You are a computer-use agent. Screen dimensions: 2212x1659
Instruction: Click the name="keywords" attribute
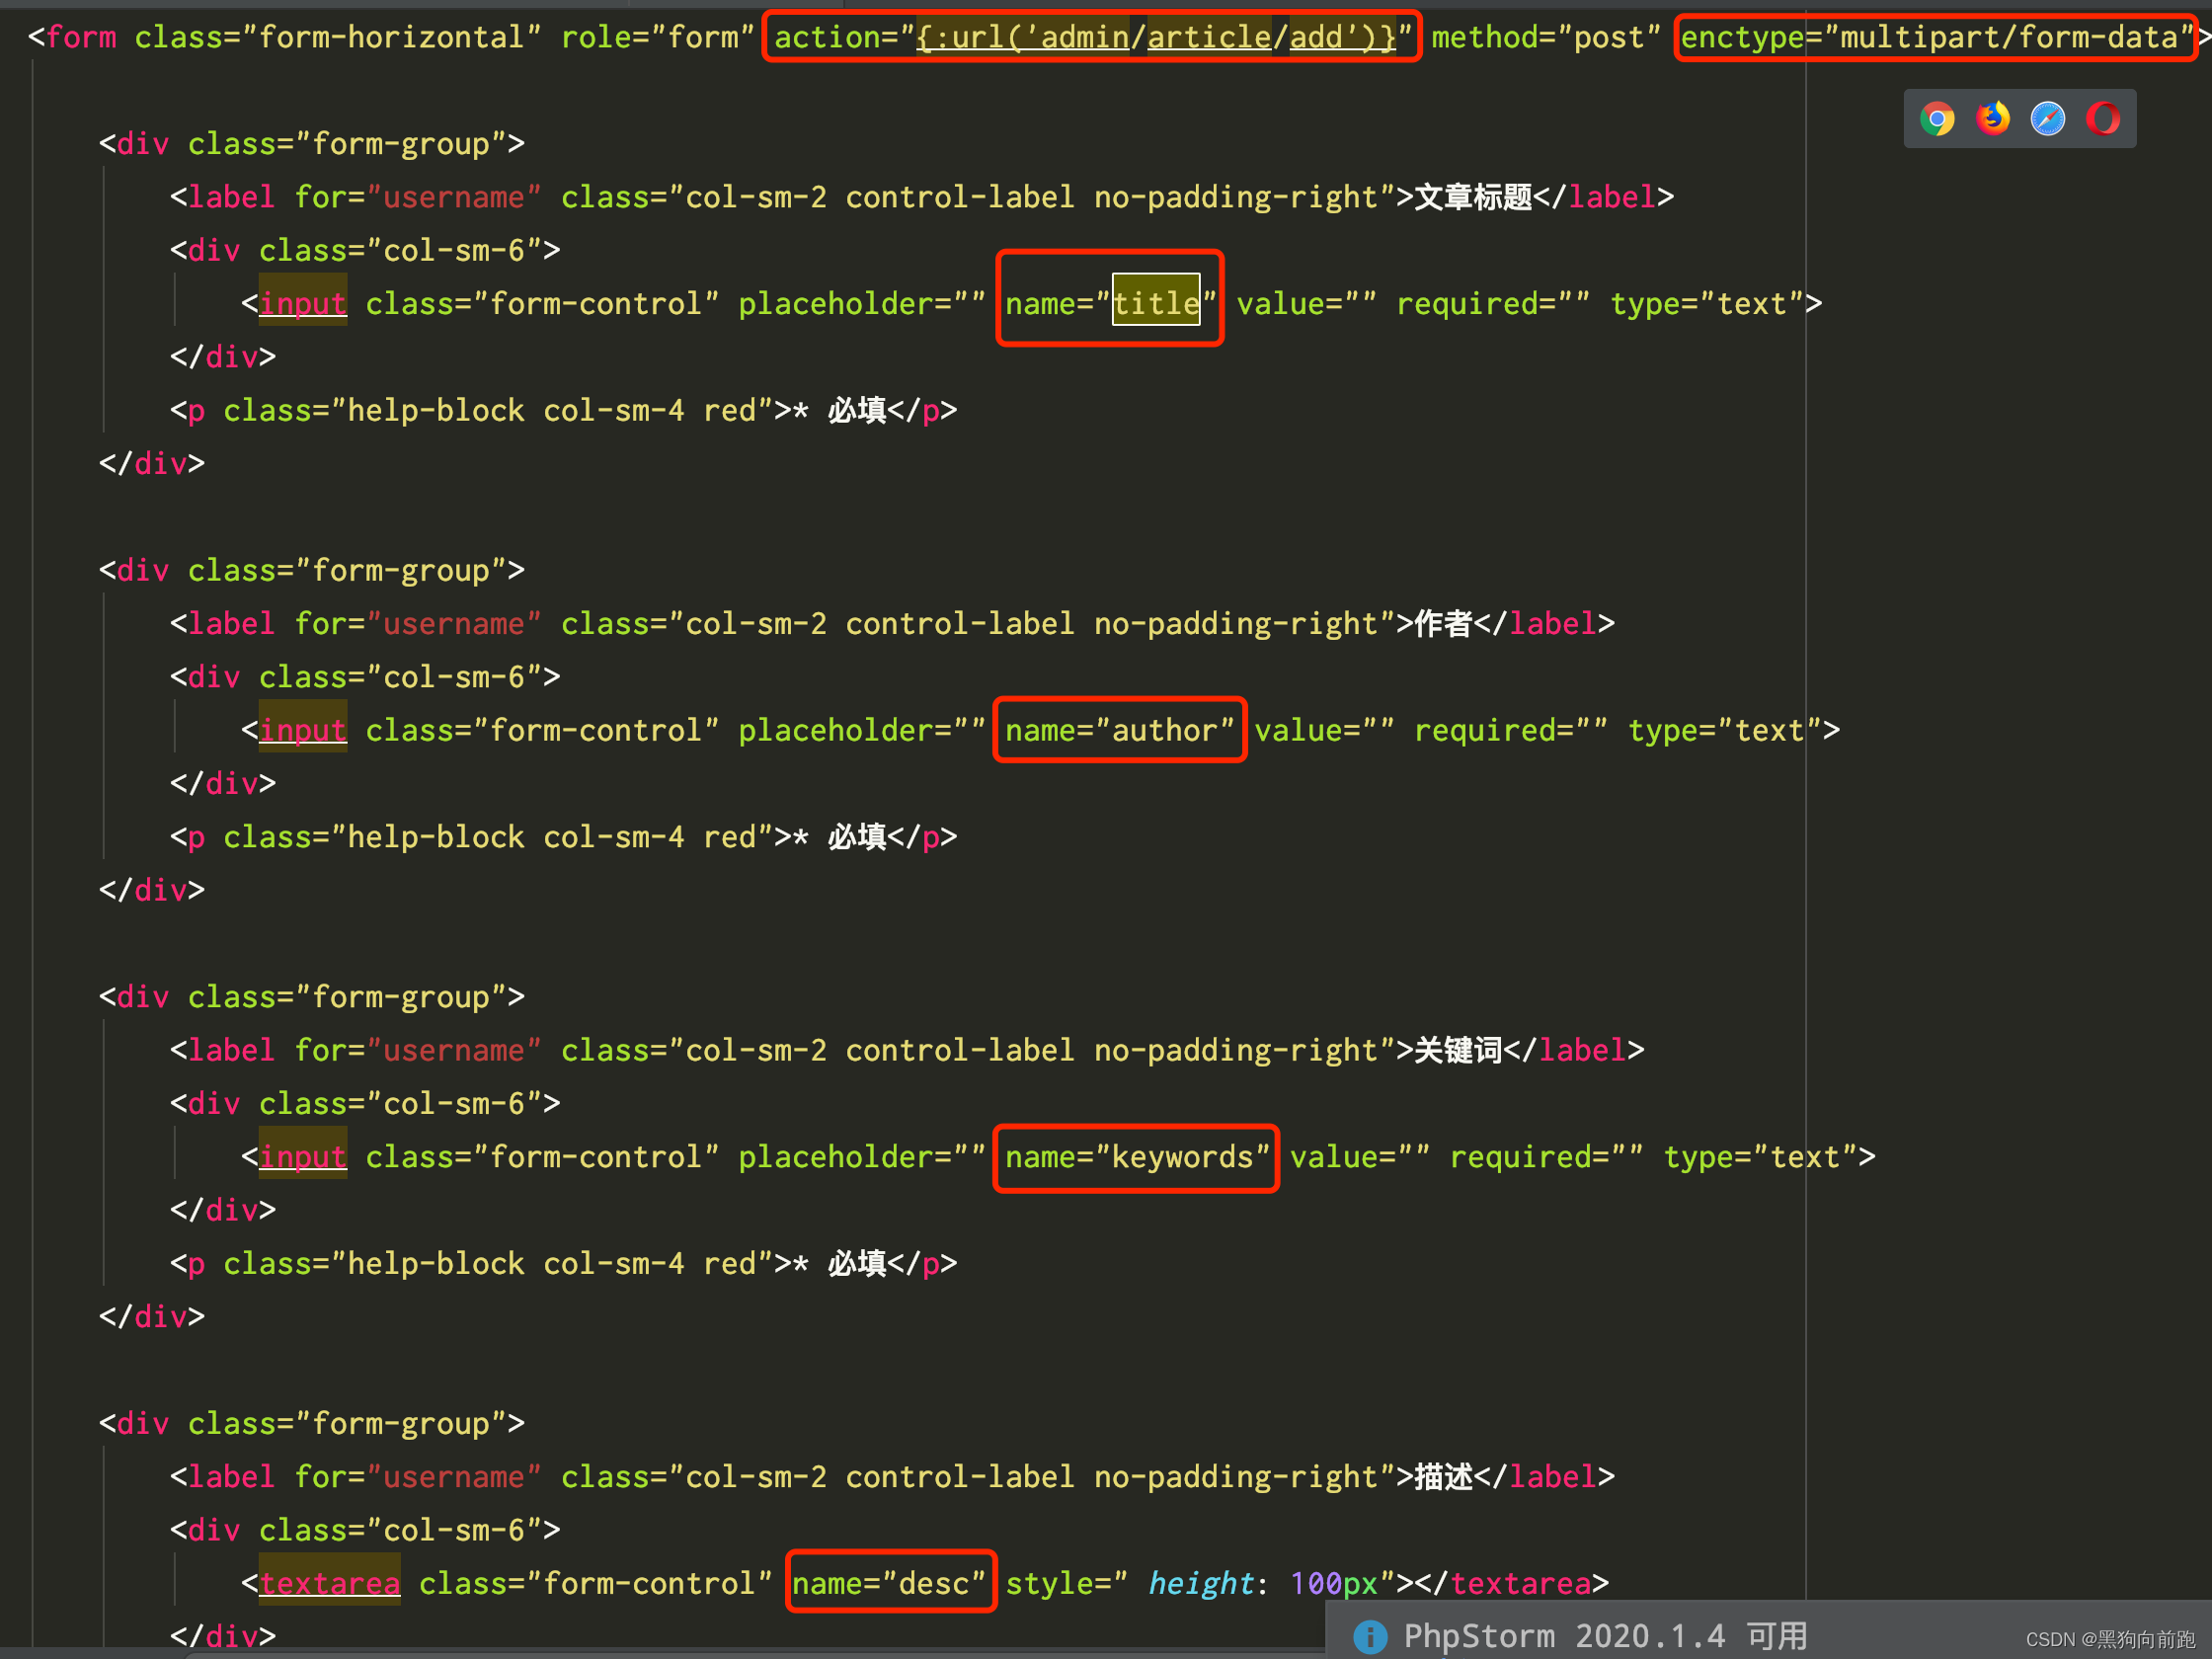1136,1157
